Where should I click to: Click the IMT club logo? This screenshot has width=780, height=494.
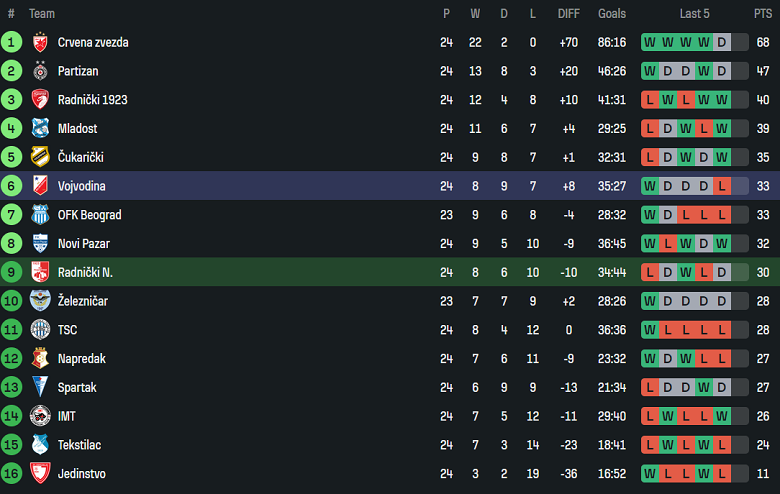pyautogui.click(x=40, y=416)
